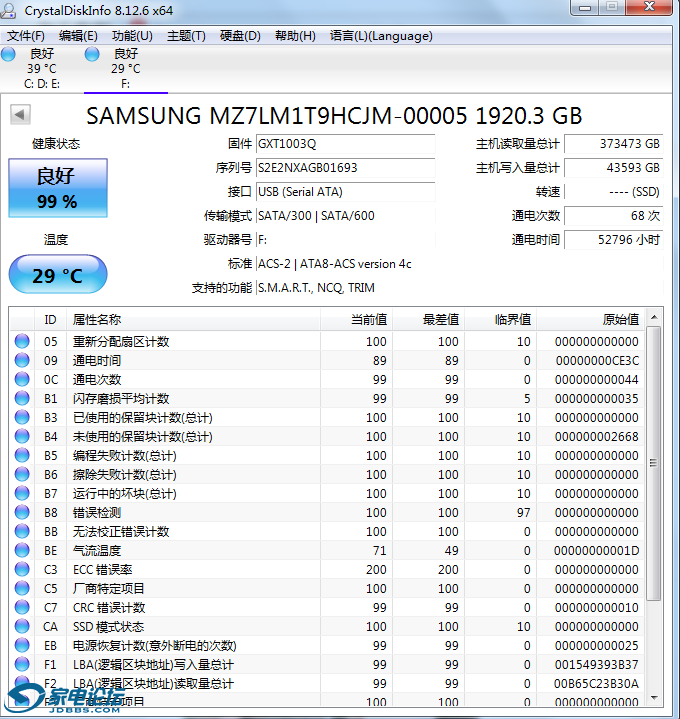680x719 pixels.
Task: Click the scroll down arrow of the attribute list
Action: point(654,697)
